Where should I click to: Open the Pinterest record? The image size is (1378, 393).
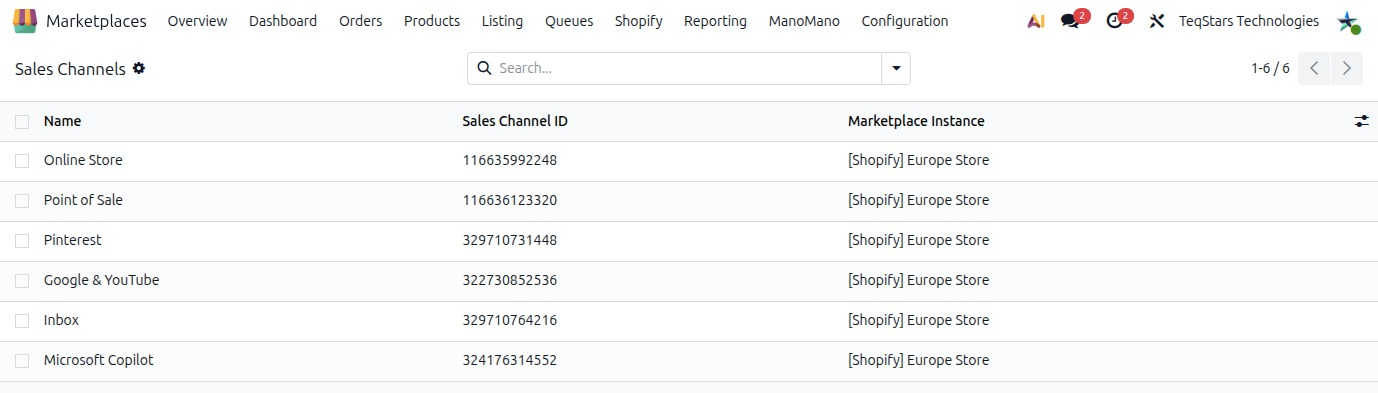click(72, 240)
